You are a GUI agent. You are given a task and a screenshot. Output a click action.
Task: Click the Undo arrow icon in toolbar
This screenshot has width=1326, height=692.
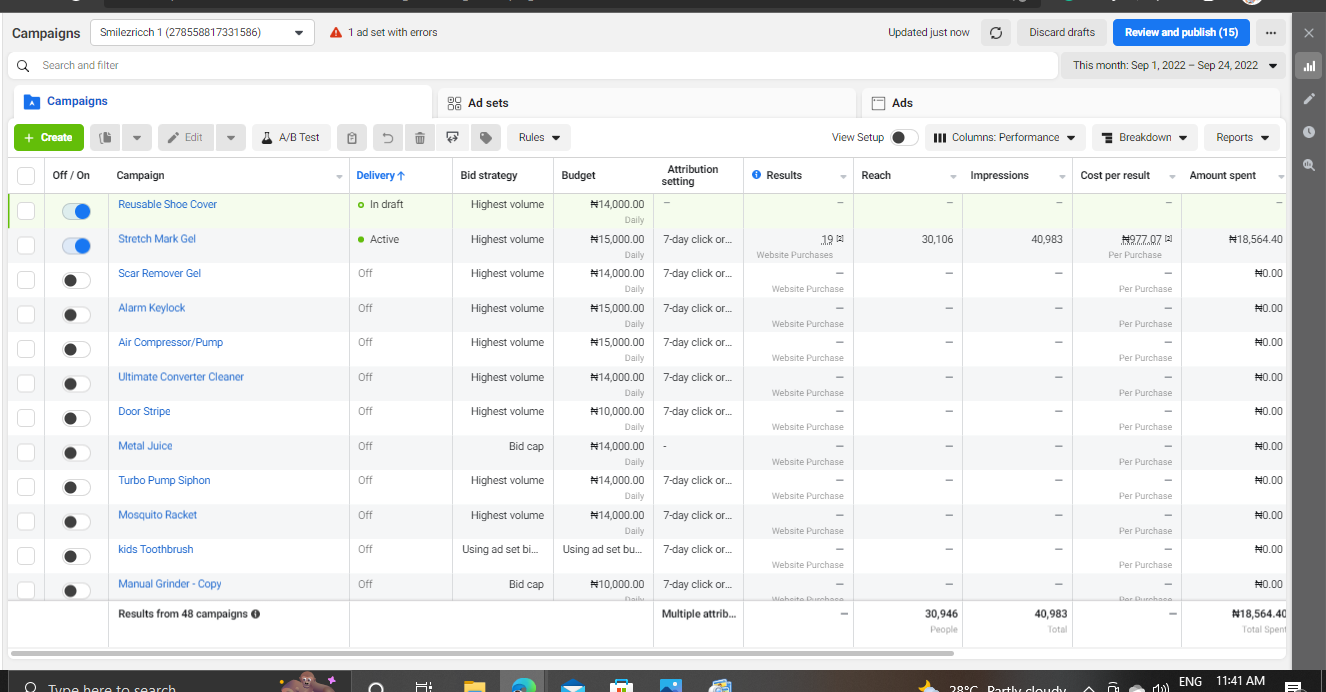point(387,138)
